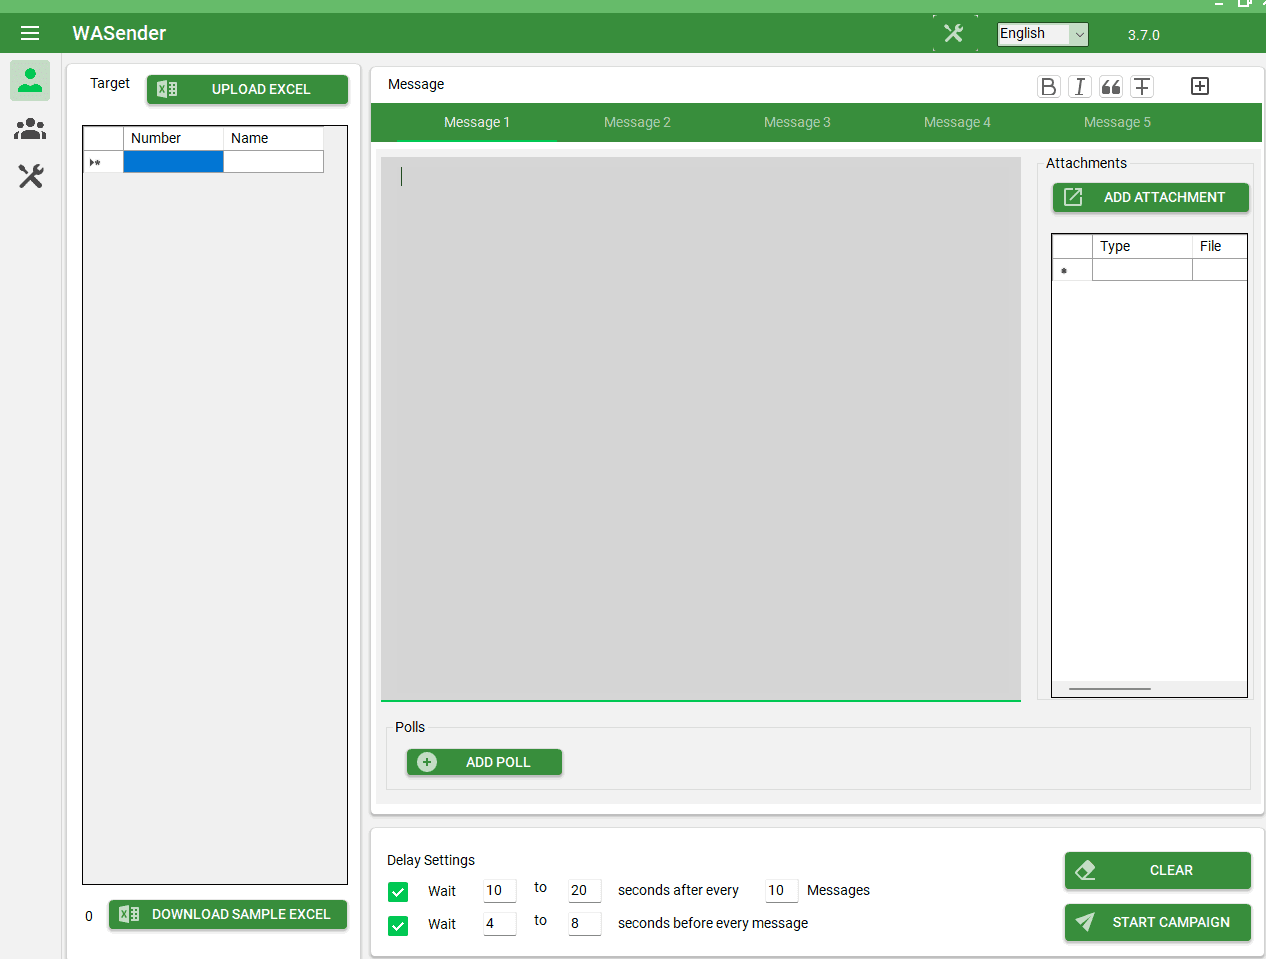Click the UPLOAD EXCEL button
1266x959 pixels.
247,89
